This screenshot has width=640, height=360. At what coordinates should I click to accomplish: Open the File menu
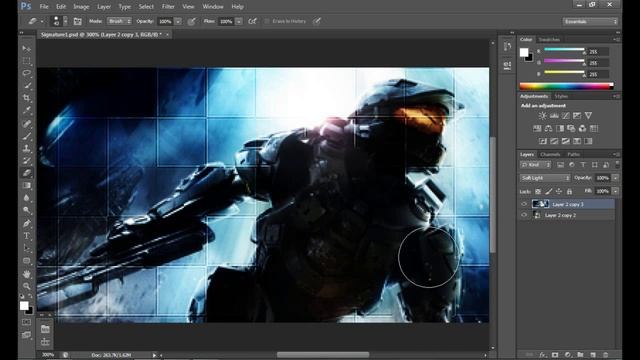click(44, 7)
